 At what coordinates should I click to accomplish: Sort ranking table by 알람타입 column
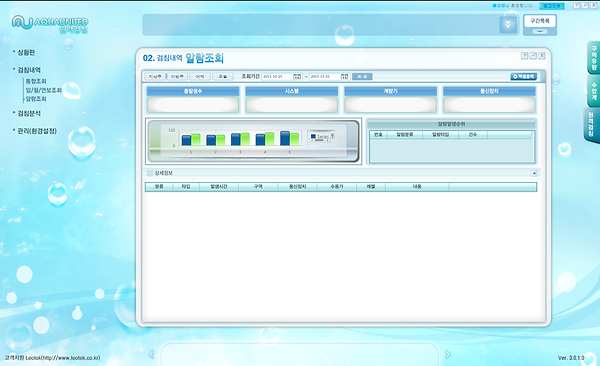coord(440,135)
